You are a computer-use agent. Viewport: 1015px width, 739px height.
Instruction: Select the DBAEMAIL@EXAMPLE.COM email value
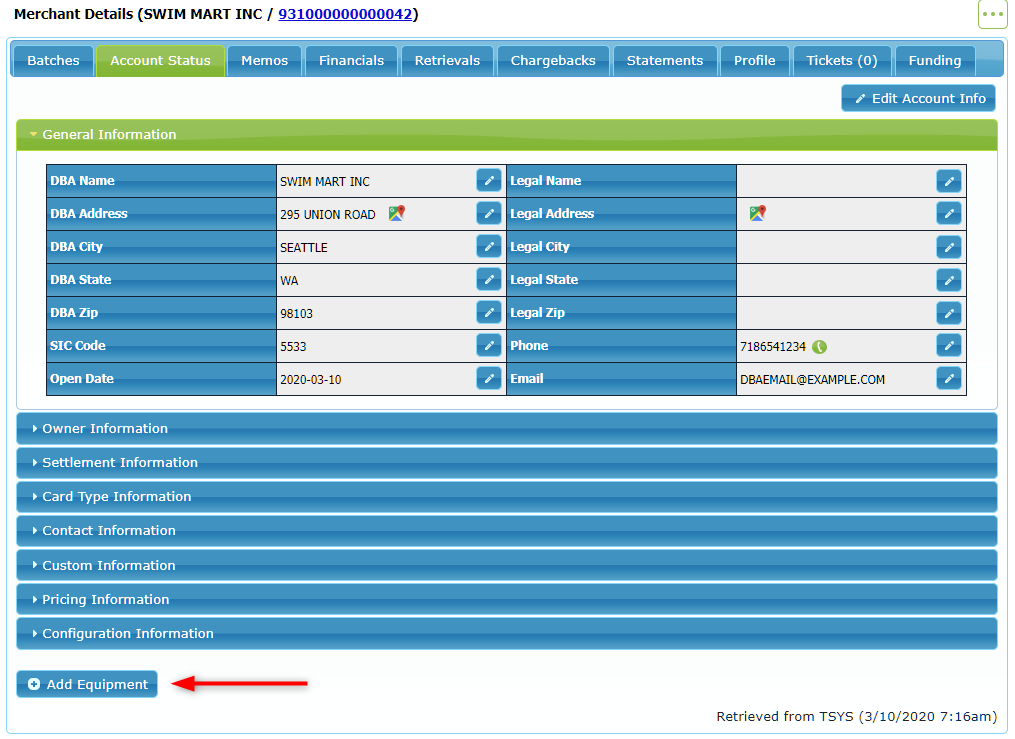point(812,380)
